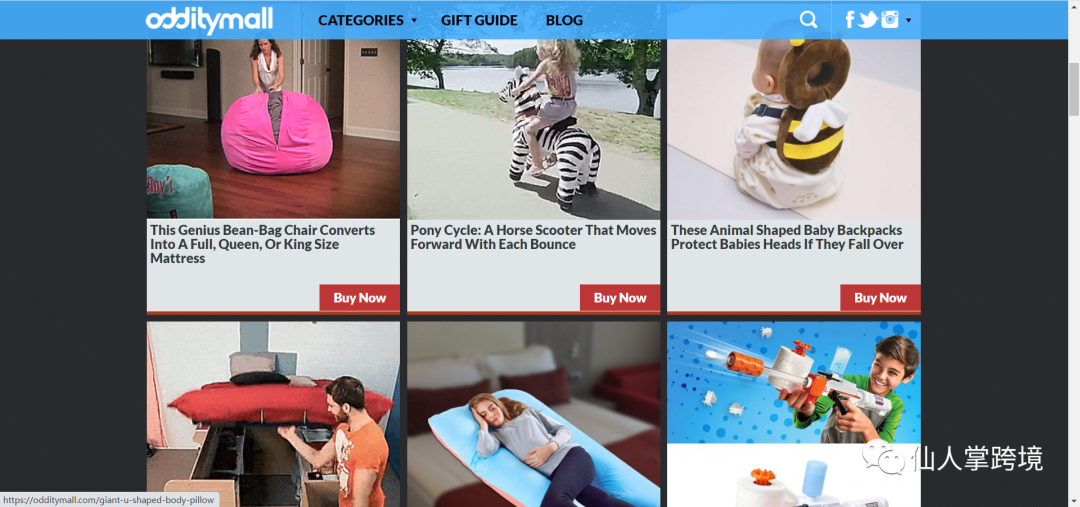This screenshot has height=507, width=1080.
Task: Open the Instagram camera icon
Action: 890,19
